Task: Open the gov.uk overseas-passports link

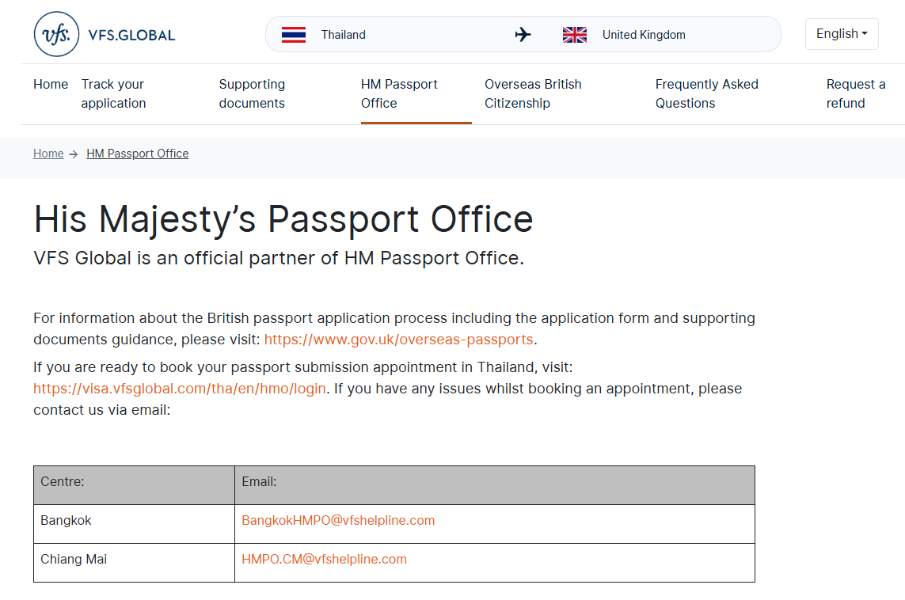Action: (398, 339)
